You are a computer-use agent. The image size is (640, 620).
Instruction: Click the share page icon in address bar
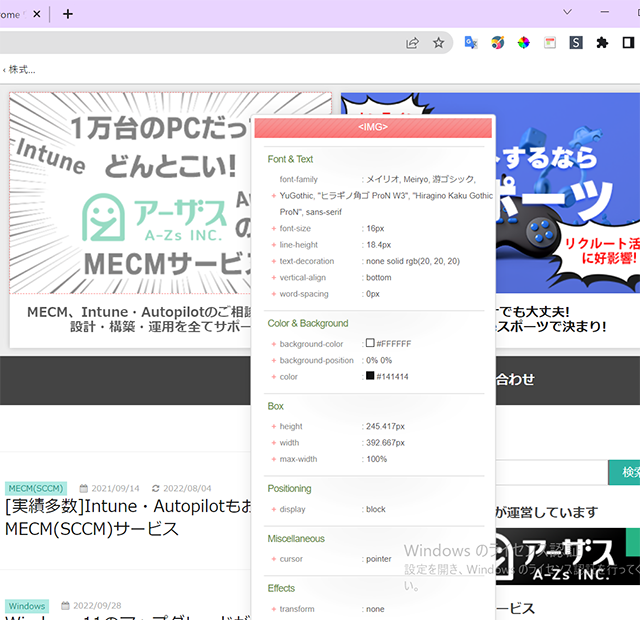tap(412, 43)
